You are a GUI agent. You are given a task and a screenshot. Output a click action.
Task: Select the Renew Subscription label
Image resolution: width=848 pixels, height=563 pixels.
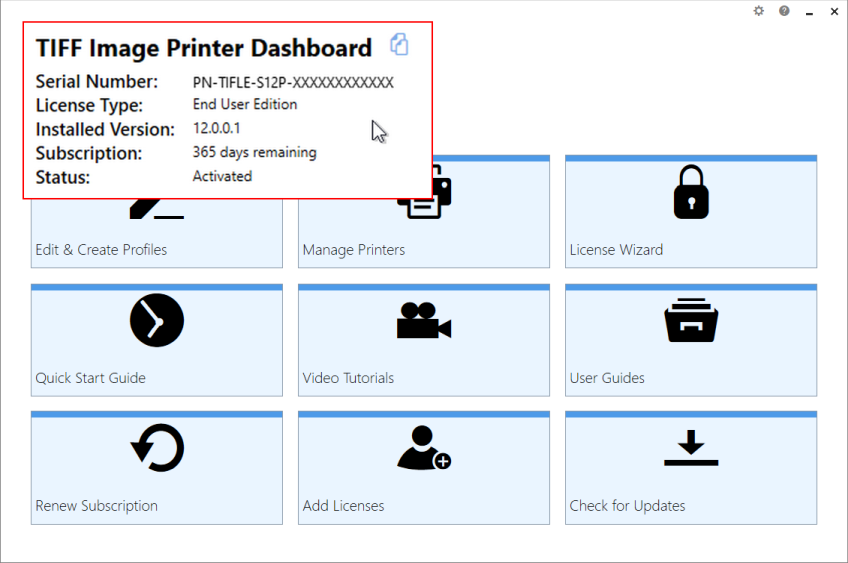point(96,506)
